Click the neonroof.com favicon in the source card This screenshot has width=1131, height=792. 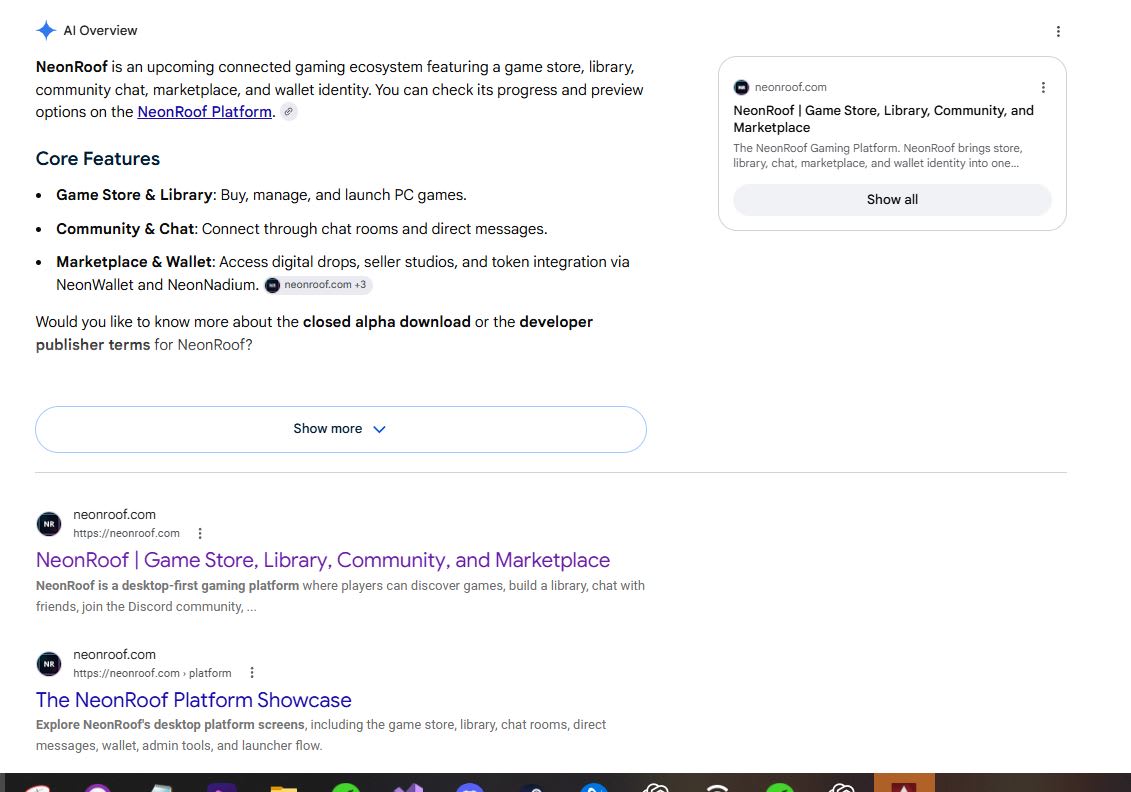tap(741, 87)
